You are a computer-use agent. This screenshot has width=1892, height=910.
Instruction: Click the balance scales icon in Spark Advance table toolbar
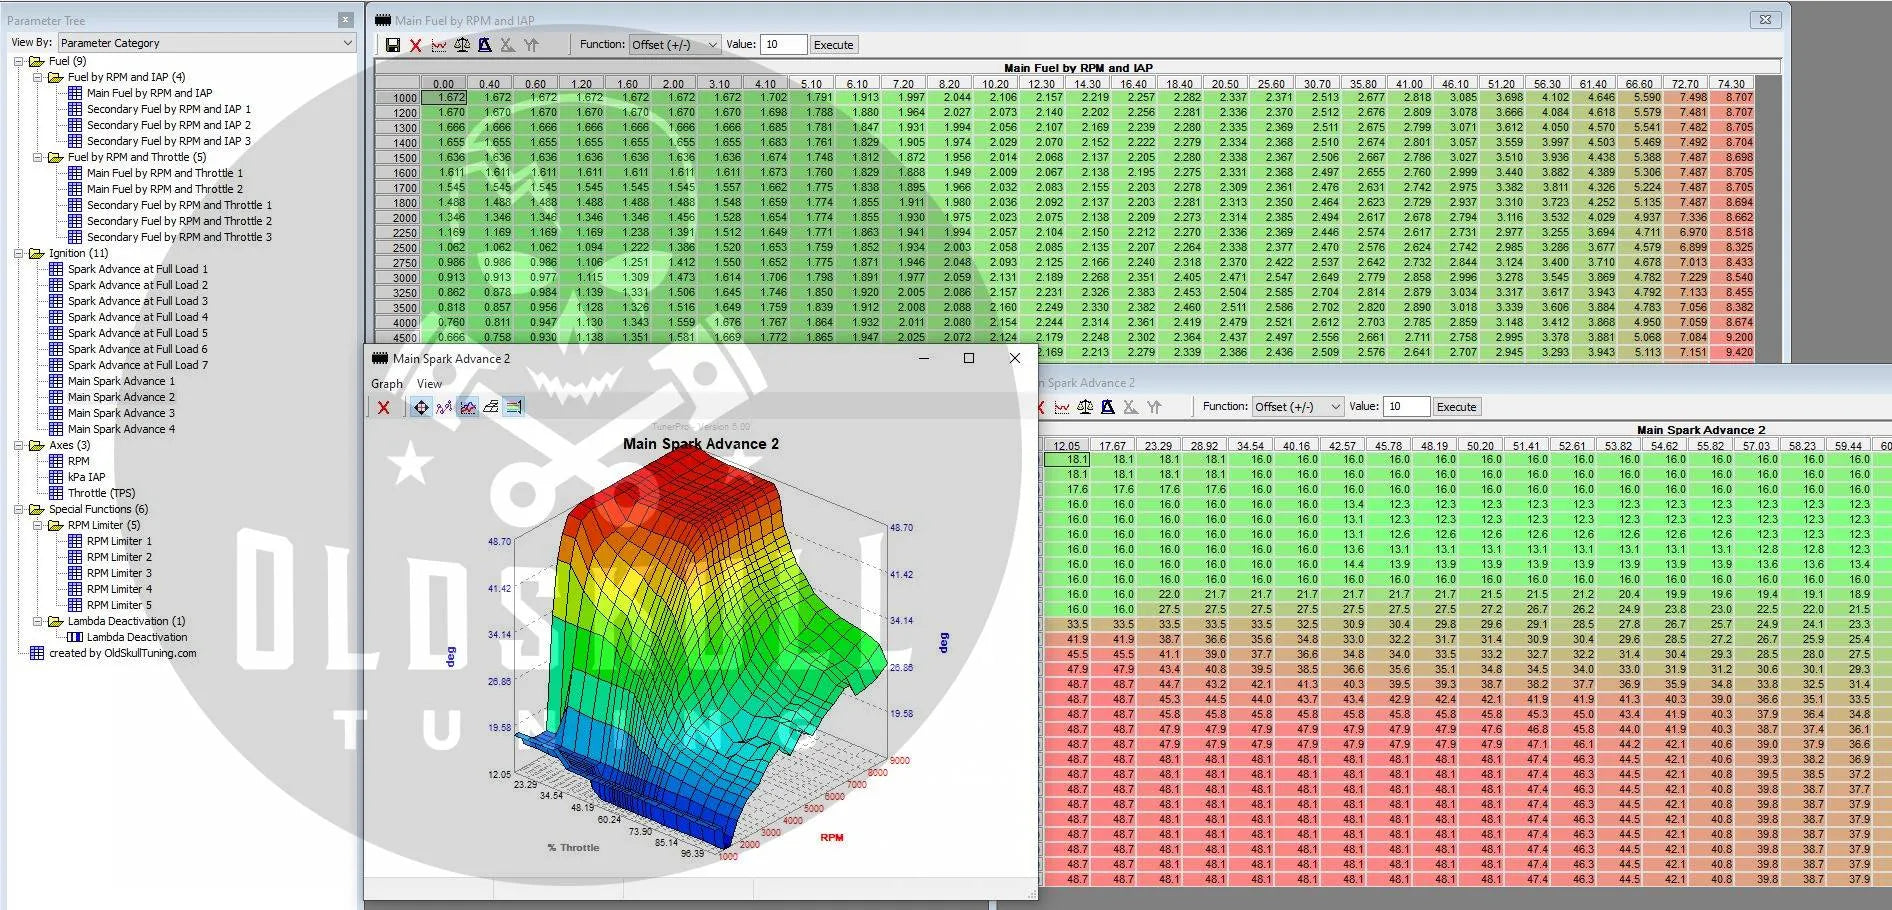(1085, 407)
